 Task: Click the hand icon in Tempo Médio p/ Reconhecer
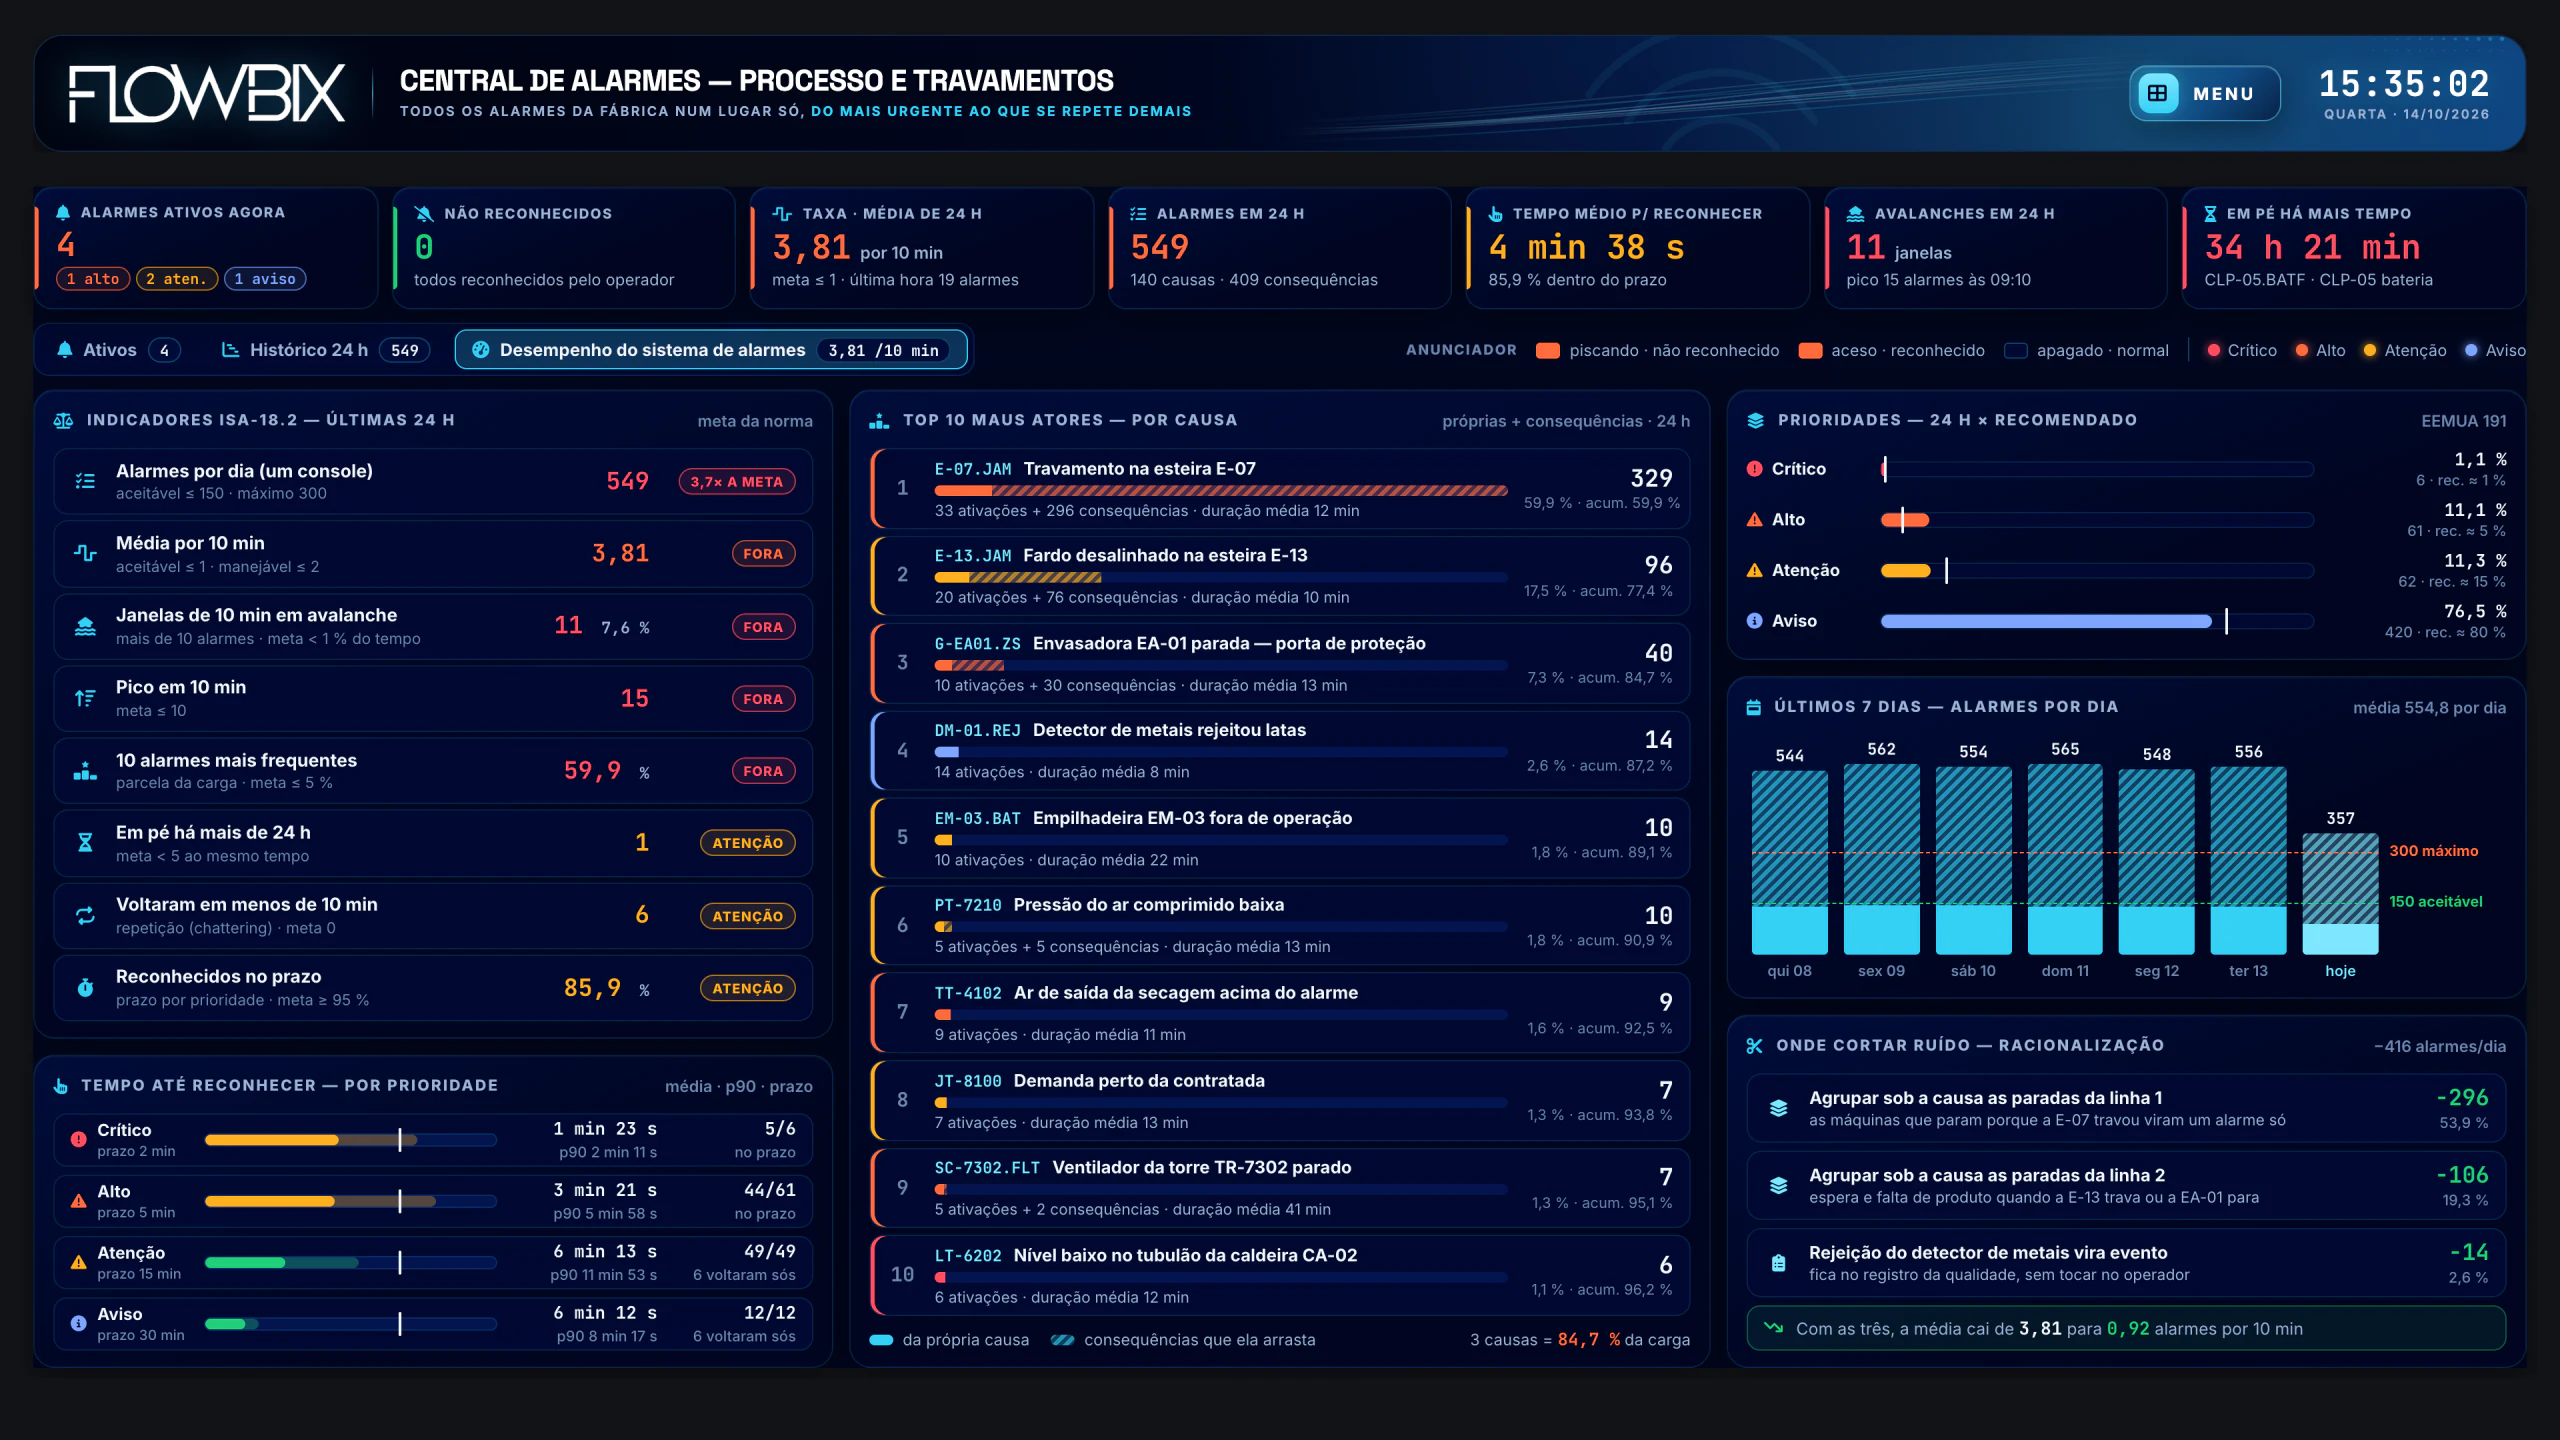pyautogui.click(x=1496, y=213)
